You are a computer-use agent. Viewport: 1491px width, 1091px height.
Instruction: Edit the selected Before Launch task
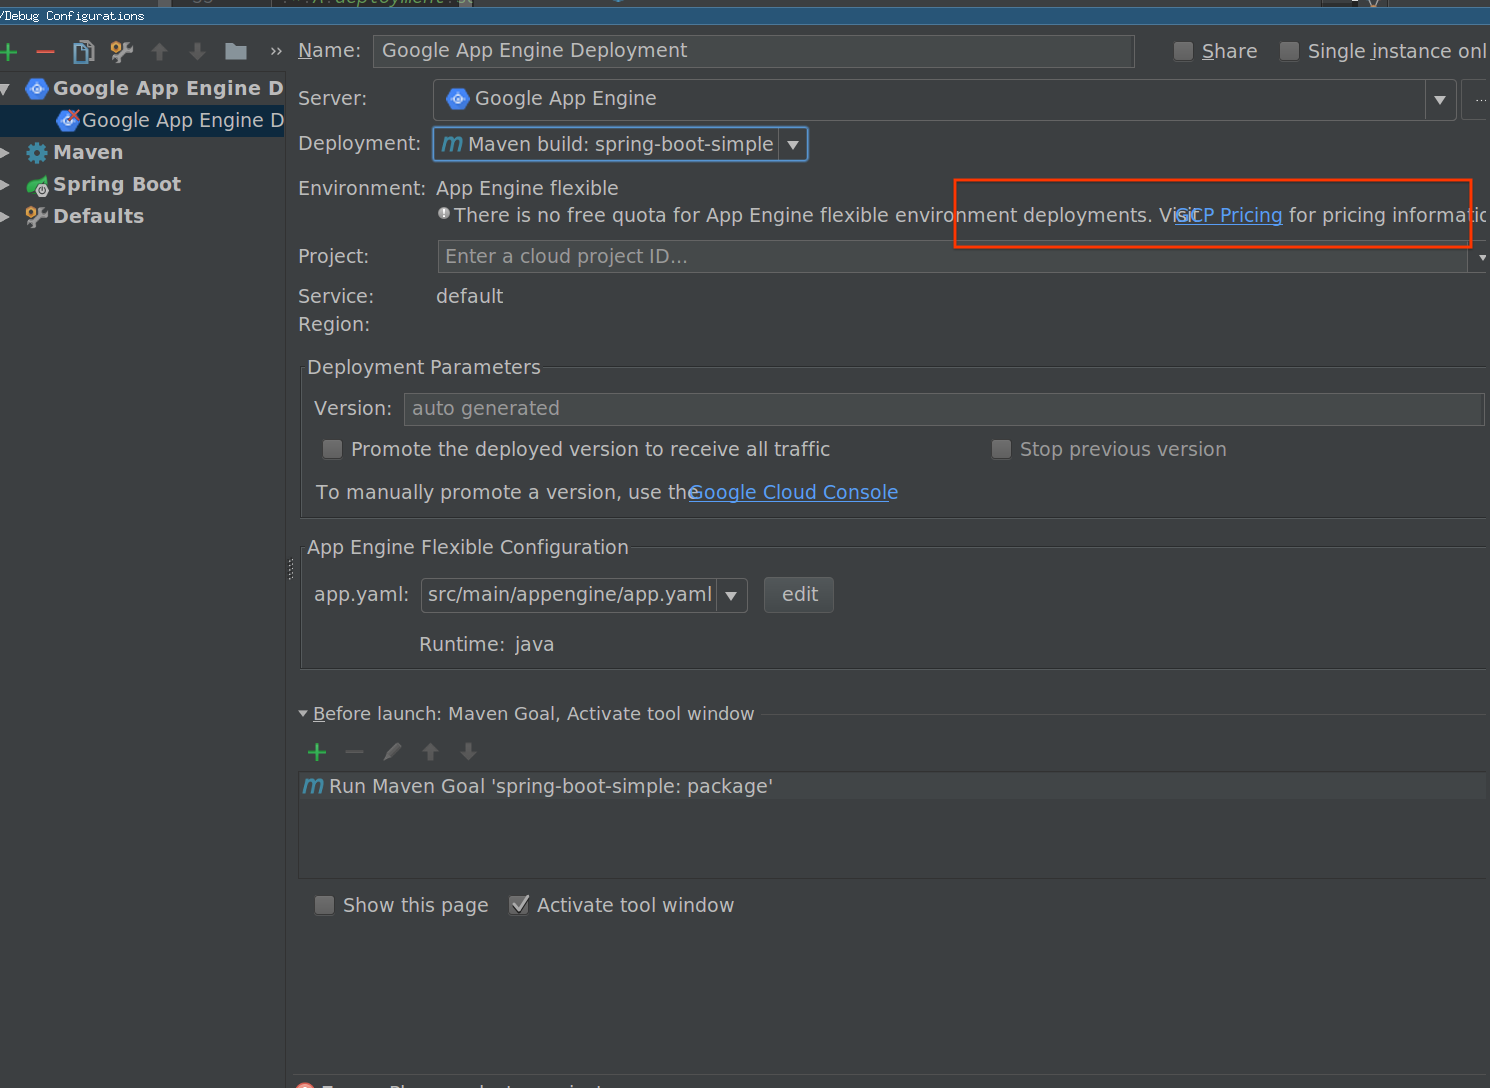tap(391, 752)
